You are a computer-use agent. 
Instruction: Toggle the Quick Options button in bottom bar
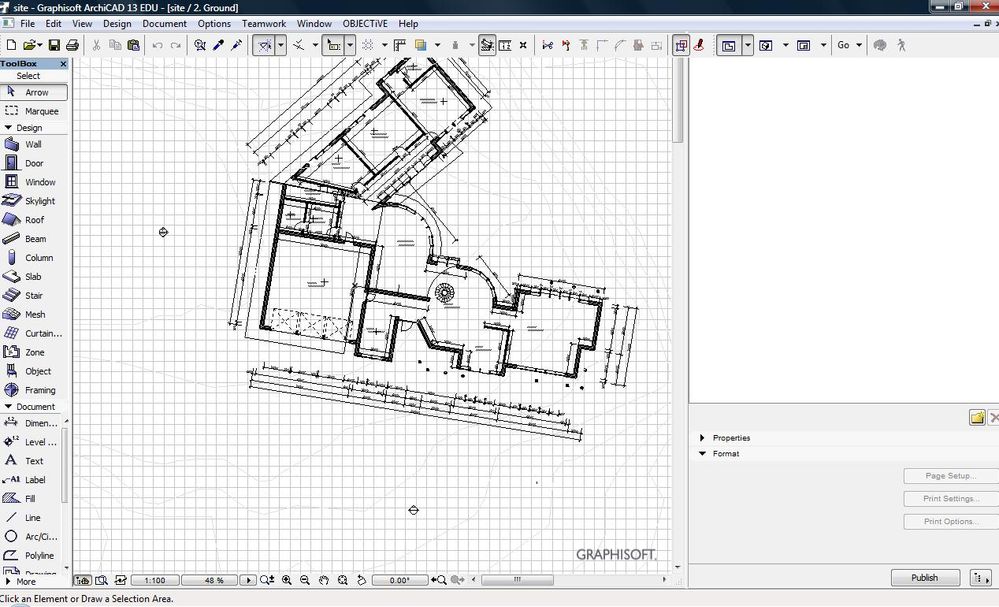(x=83, y=580)
